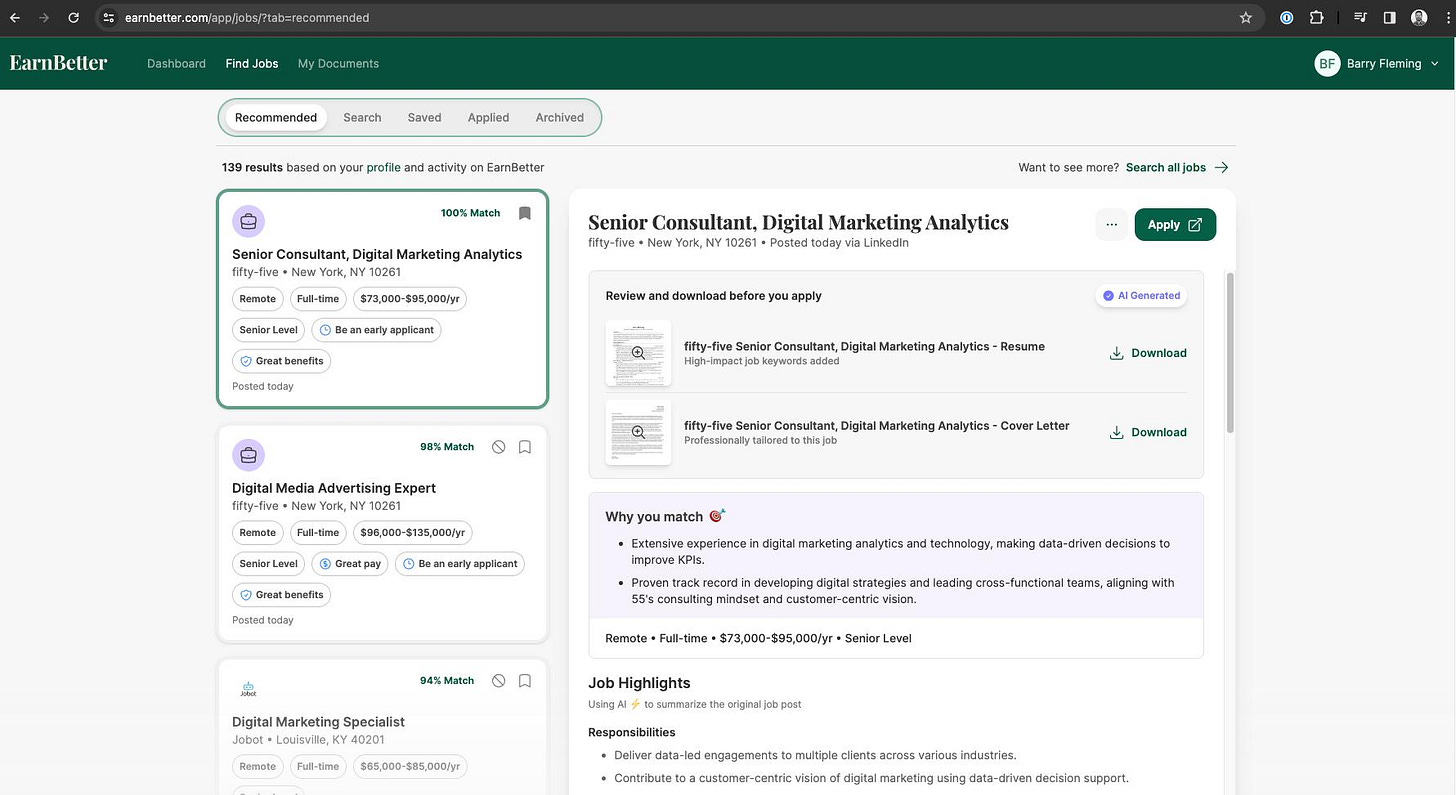The image size is (1456, 795).
Task: Open Find Jobs in top navigation
Action: (x=252, y=63)
